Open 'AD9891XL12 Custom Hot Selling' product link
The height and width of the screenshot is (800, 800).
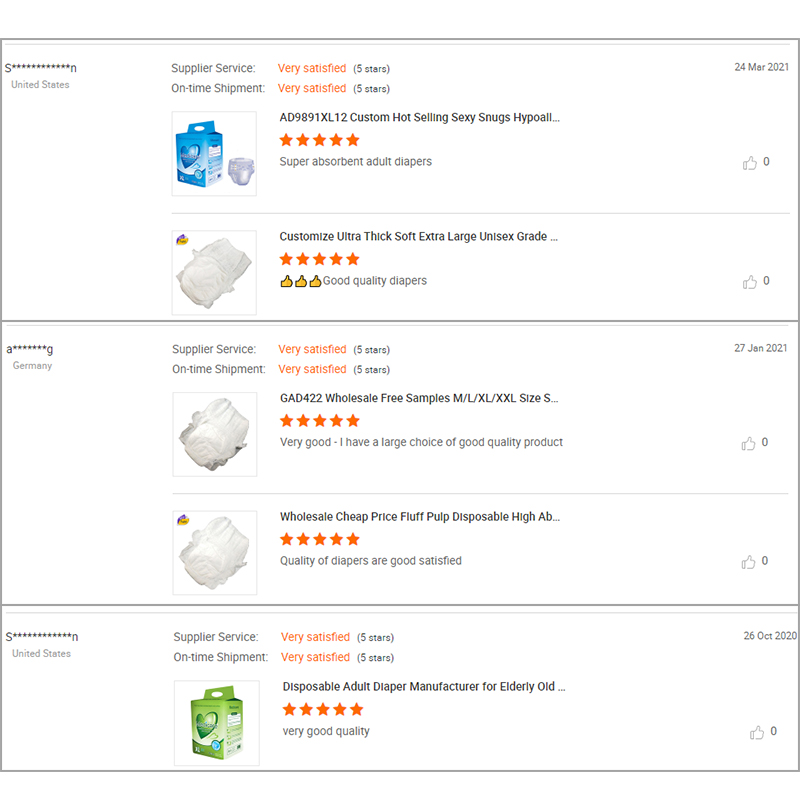(419, 117)
